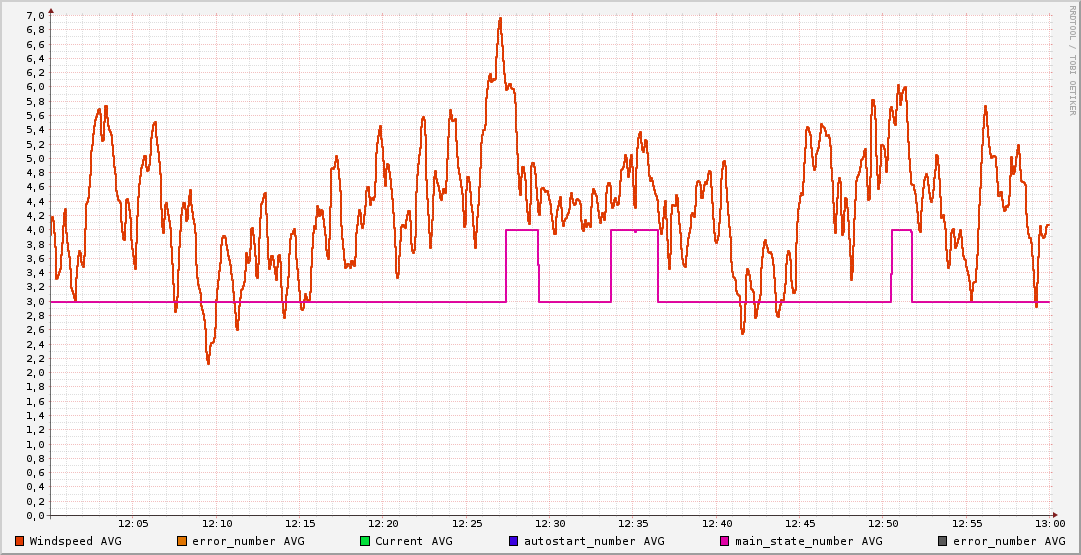
Task: Click the gray error_number AVG legend swatch
Action: (941, 541)
